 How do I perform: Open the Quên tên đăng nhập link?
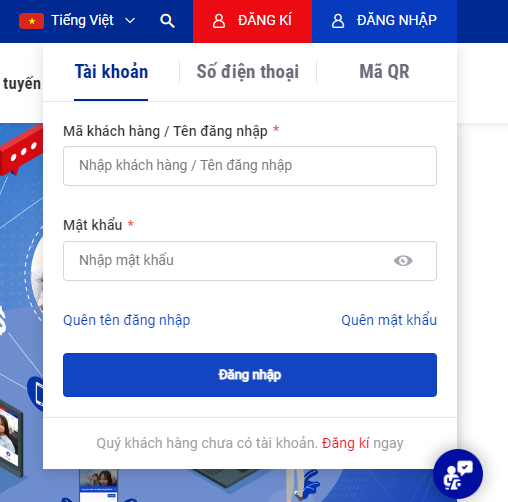pyautogui.click(x=127, y=320)
